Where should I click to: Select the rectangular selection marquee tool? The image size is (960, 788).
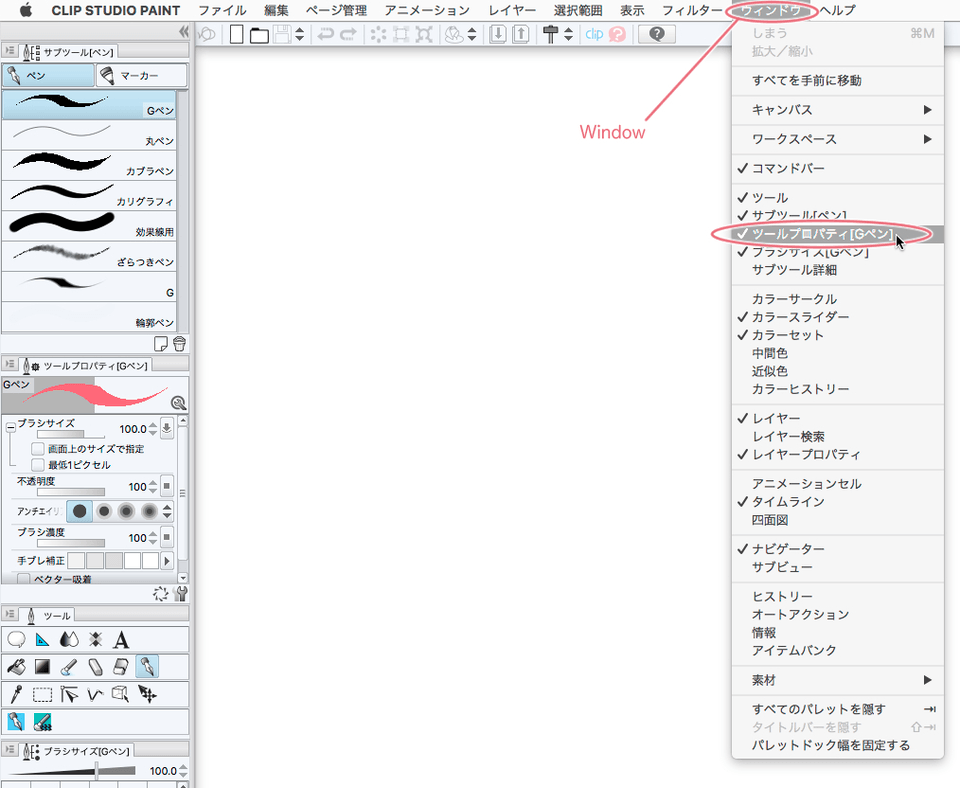point(43,694)
